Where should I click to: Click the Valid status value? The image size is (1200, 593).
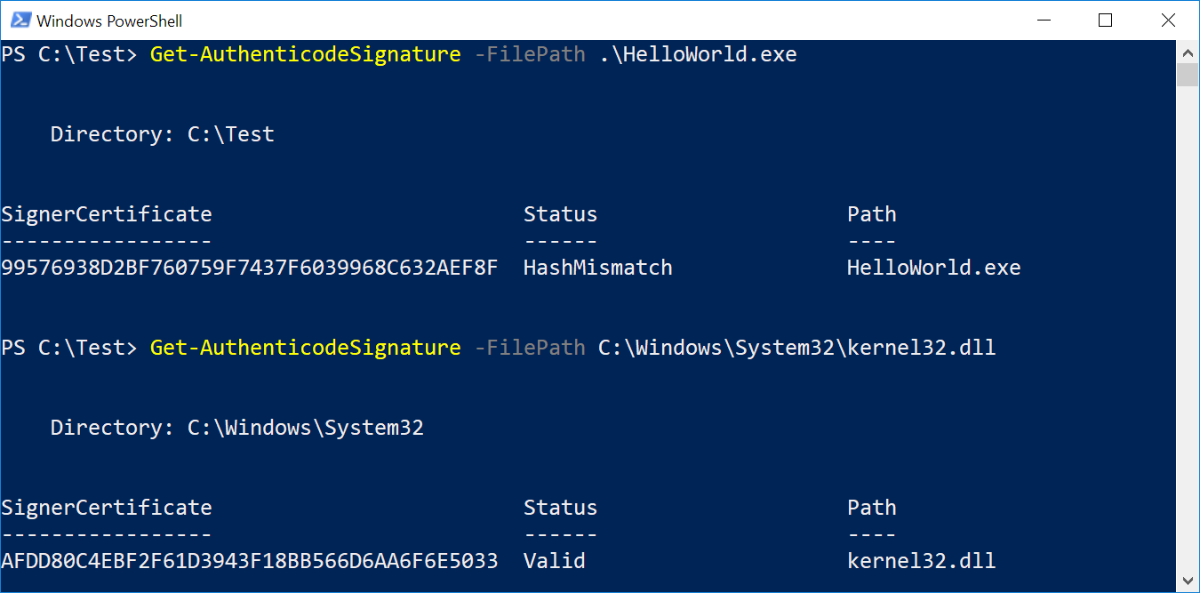point(554,561)
